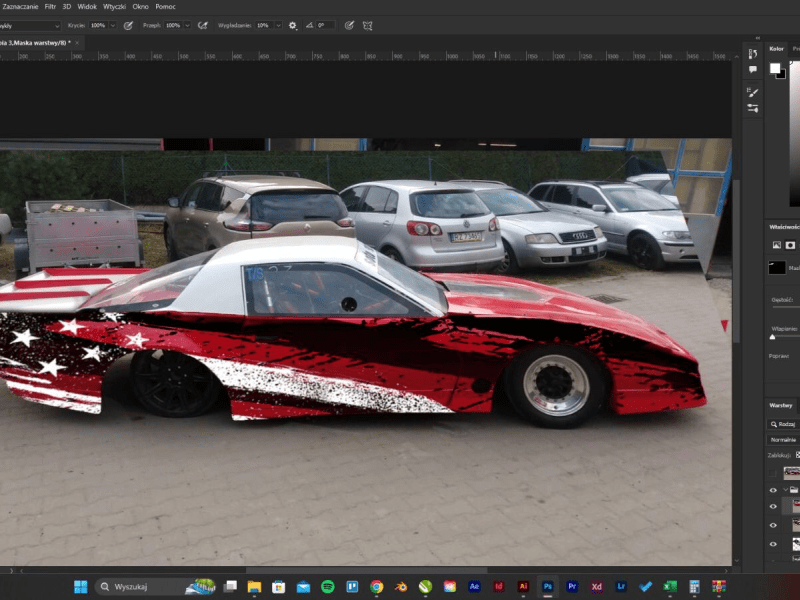Viewport: 800px width, 600px height.
Task: Open the 3D menu
Action: [67, 7]
